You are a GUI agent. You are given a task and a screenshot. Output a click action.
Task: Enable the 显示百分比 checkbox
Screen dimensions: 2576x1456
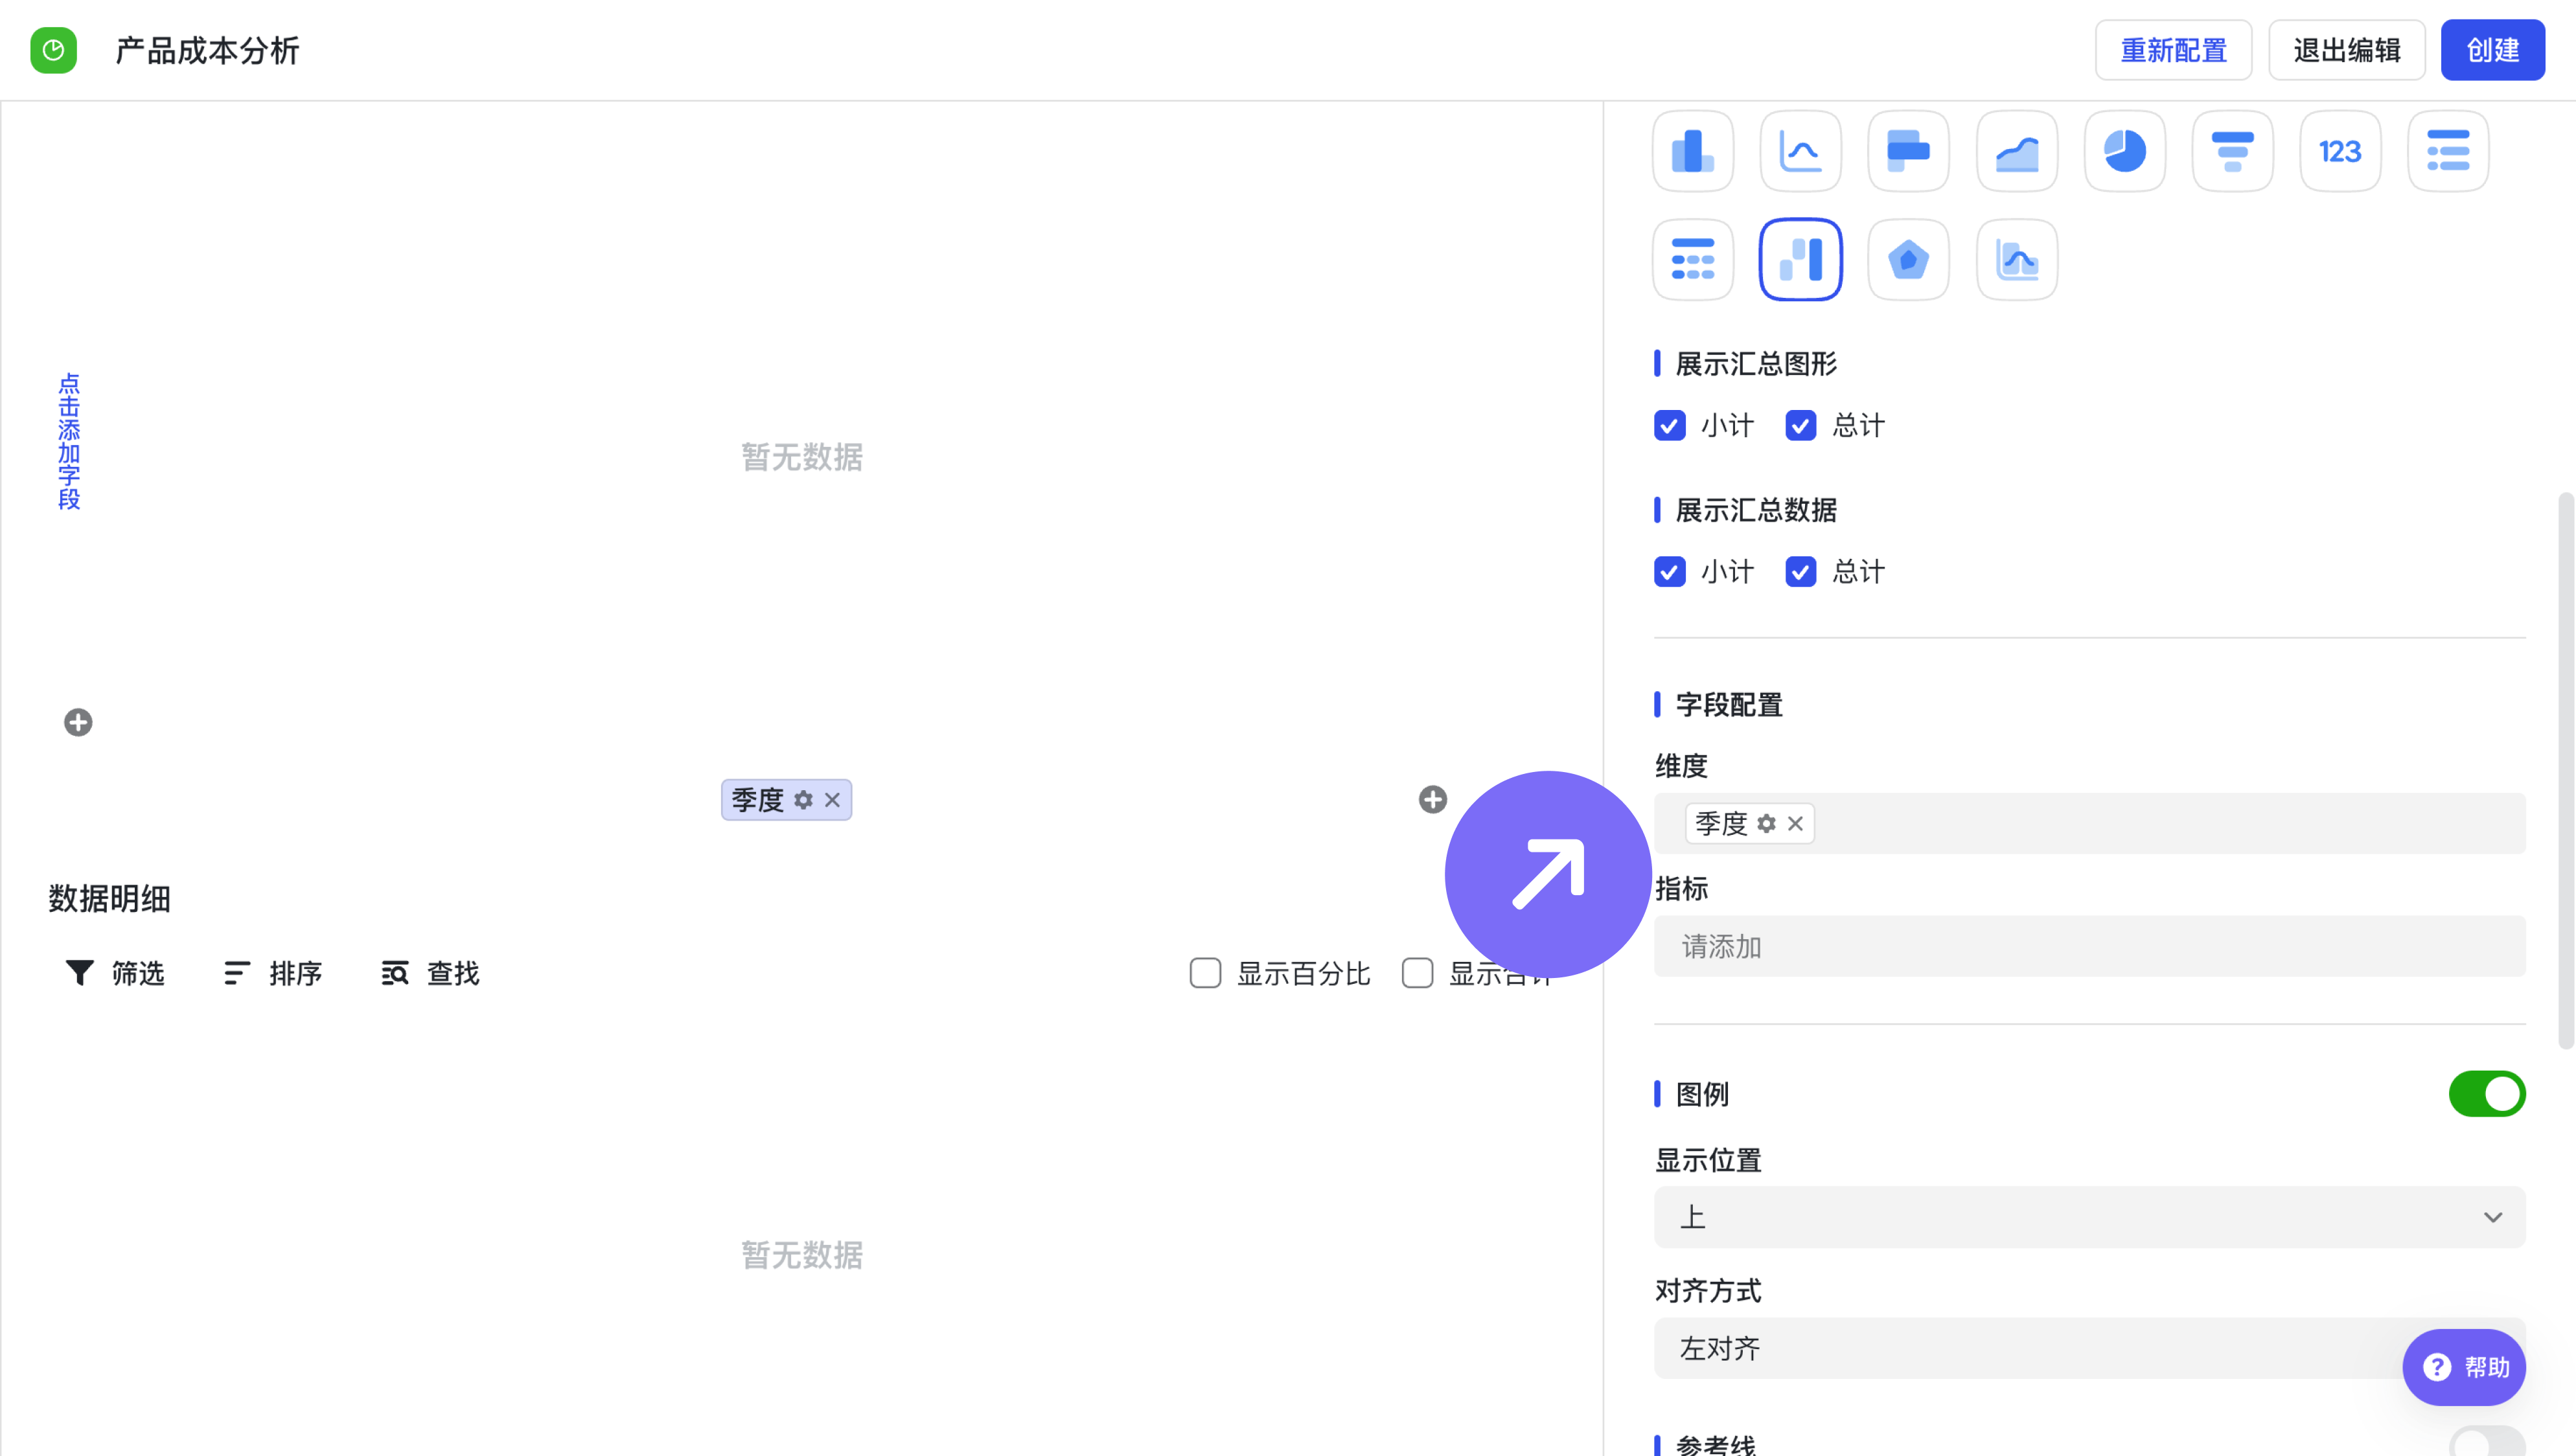(1205, 972)
